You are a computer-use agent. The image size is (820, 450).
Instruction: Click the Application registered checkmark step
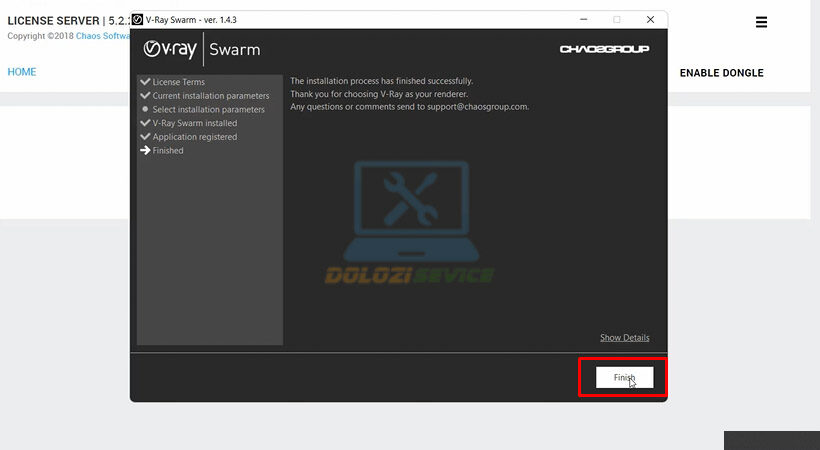146,137
